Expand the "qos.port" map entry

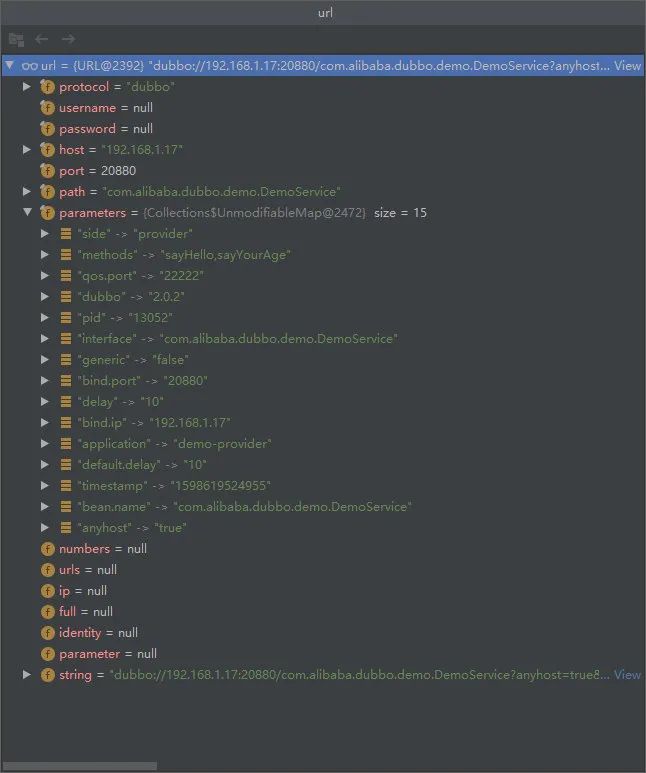(45, 276)
